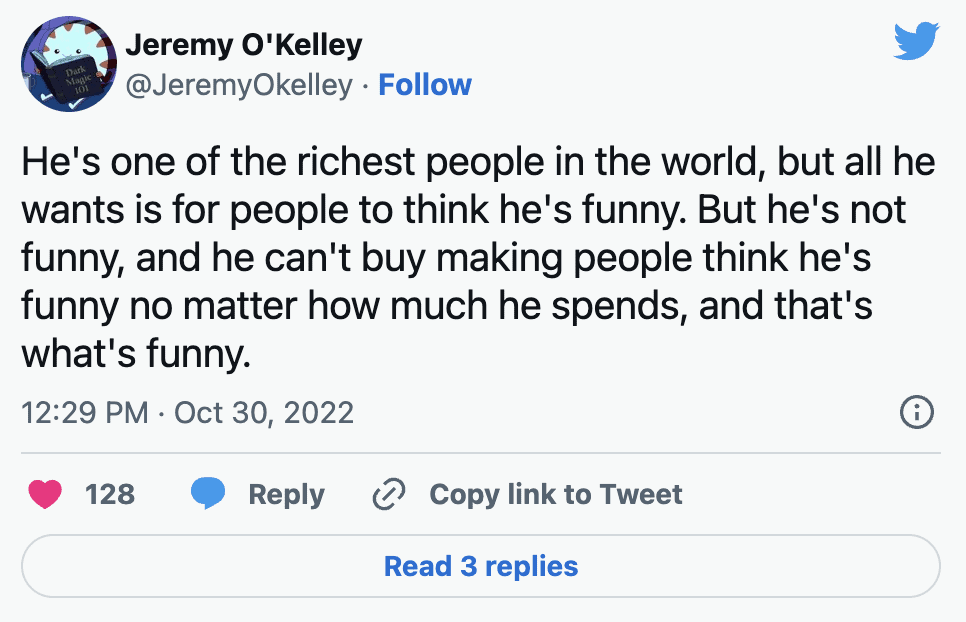
Task: Open the tweet timestamp Oct 30, 2022
Action: click(188, 412)
